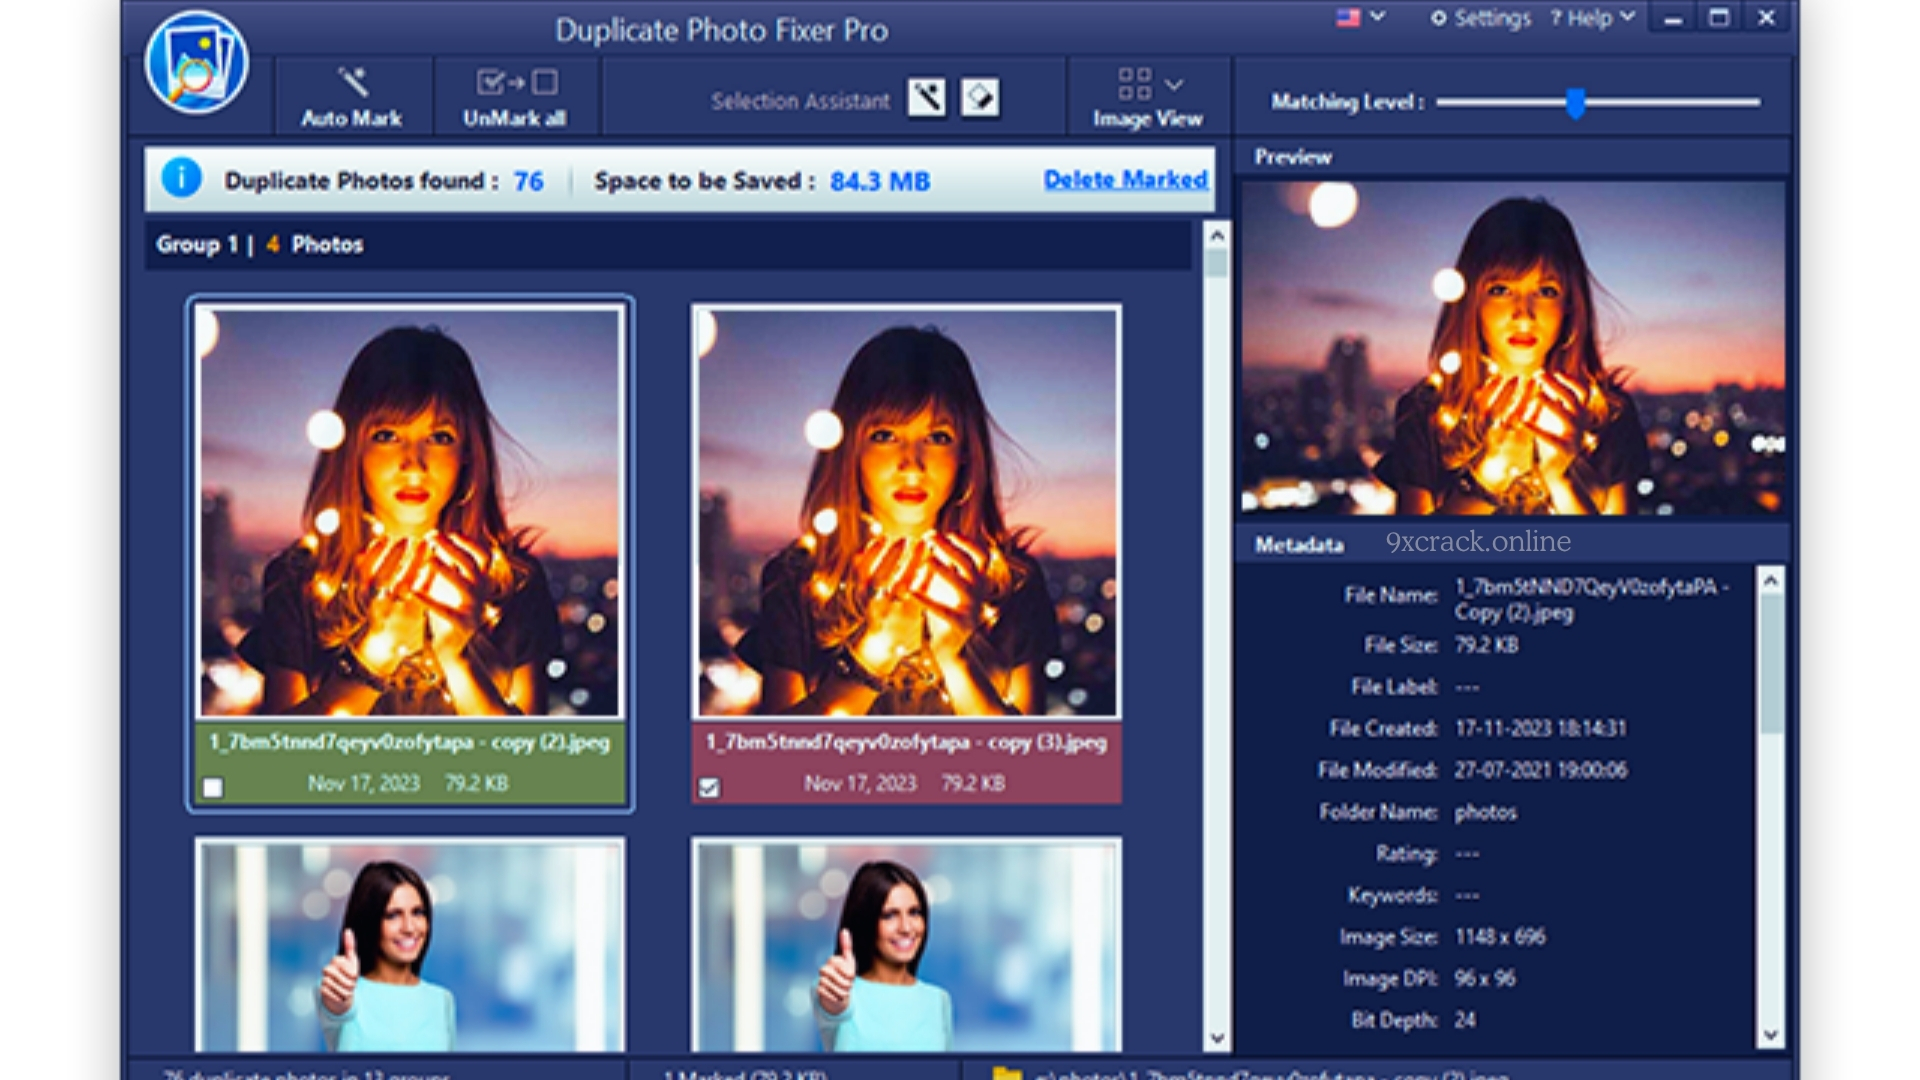Click the blue info icon
Viewport: 1920px width, 1080px height.
point(181,179)
